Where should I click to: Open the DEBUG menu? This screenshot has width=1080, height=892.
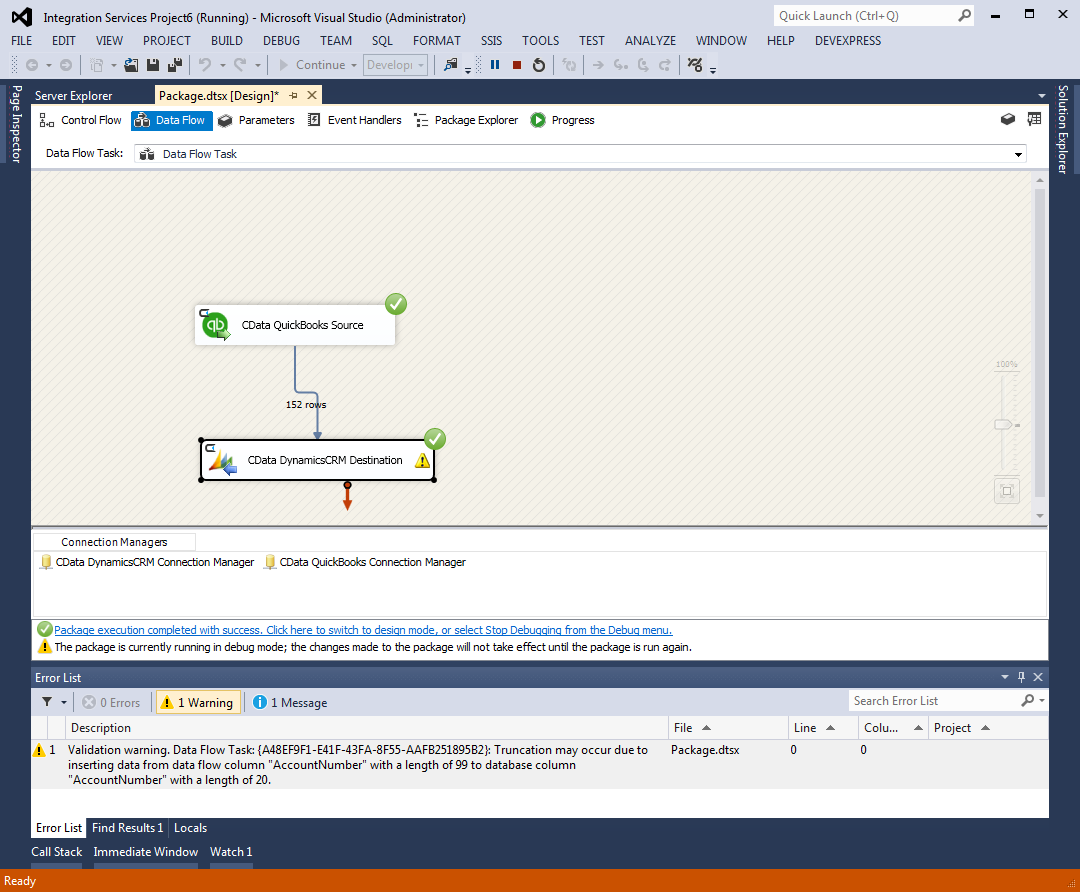(281, 40)
